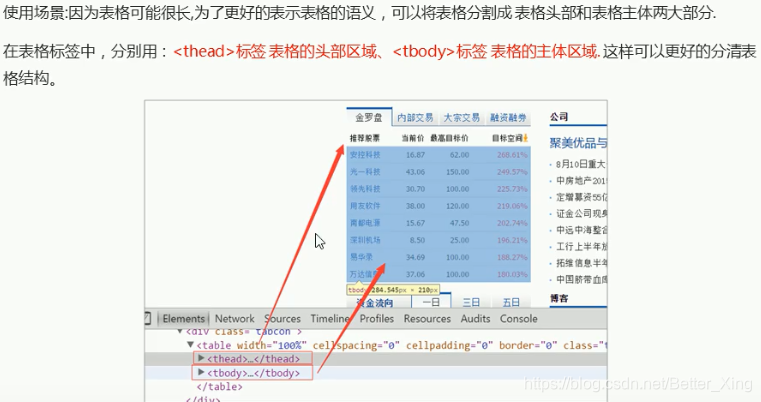Select the Elements devtools tab
This screenshot has height=402, width=761.
pos(183,318)
